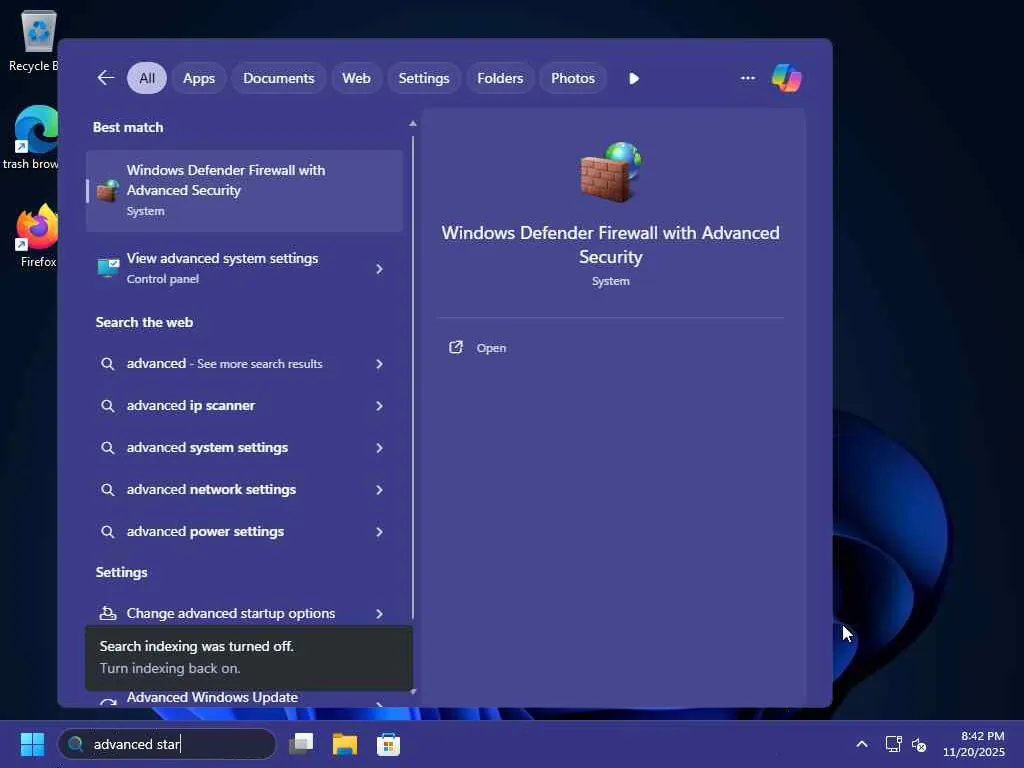Click the magnifier icon beside advanced power settings

108,532
